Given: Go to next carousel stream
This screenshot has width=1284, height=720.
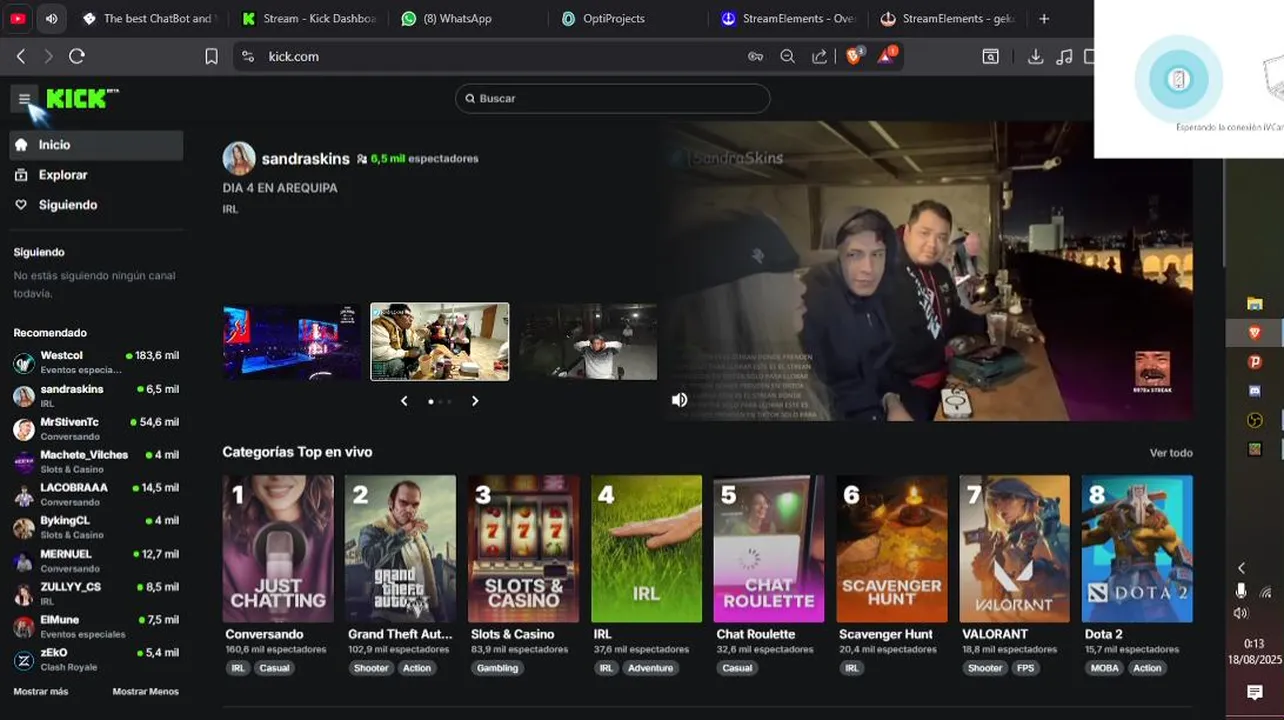Looking at the screenshot, I should [475, 401].
